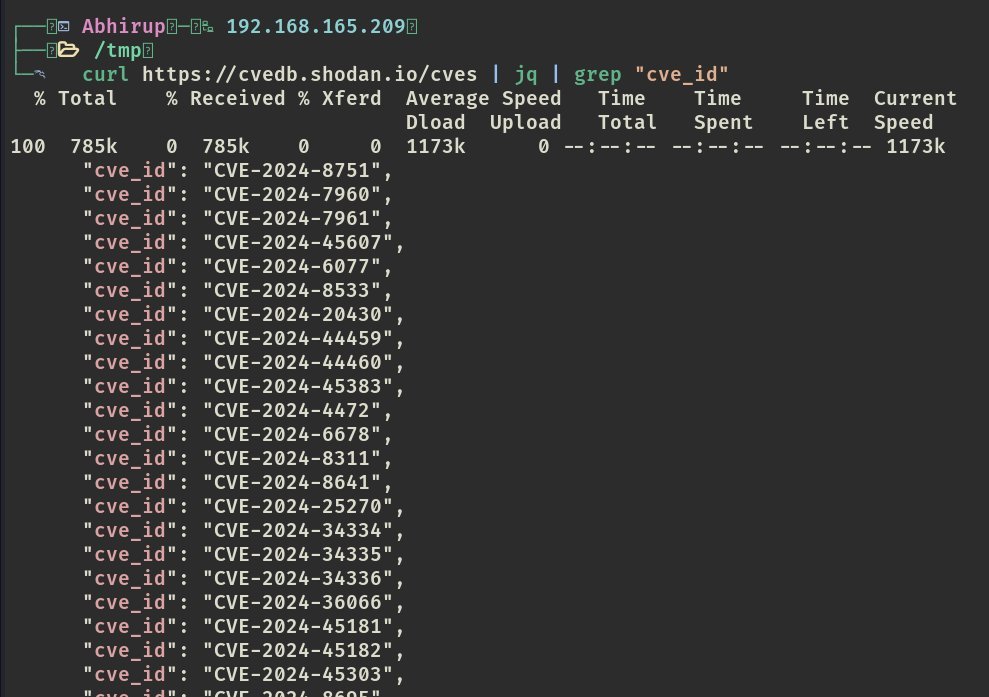The width and height of the screenshot is (989, 697).
Task: Click the open folder icon beside /tmp
Action: pyautogui.click(x=67, y=51)
